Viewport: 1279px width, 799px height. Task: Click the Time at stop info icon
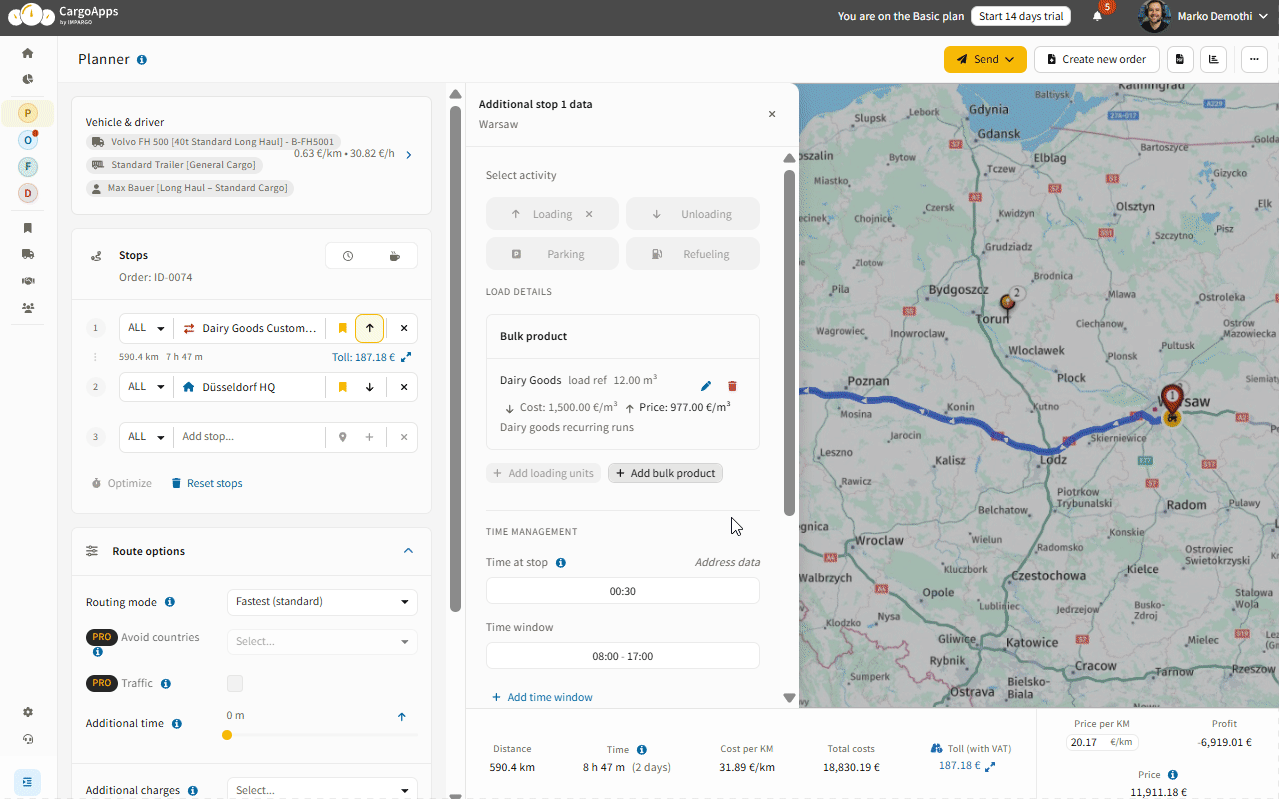pyautogui.click(x=561, y=563)
